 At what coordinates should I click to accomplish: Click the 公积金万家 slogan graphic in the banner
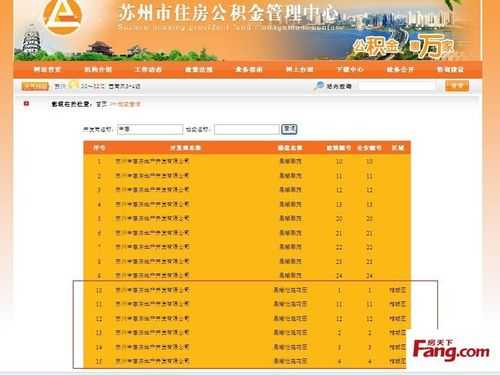(404, 46)
